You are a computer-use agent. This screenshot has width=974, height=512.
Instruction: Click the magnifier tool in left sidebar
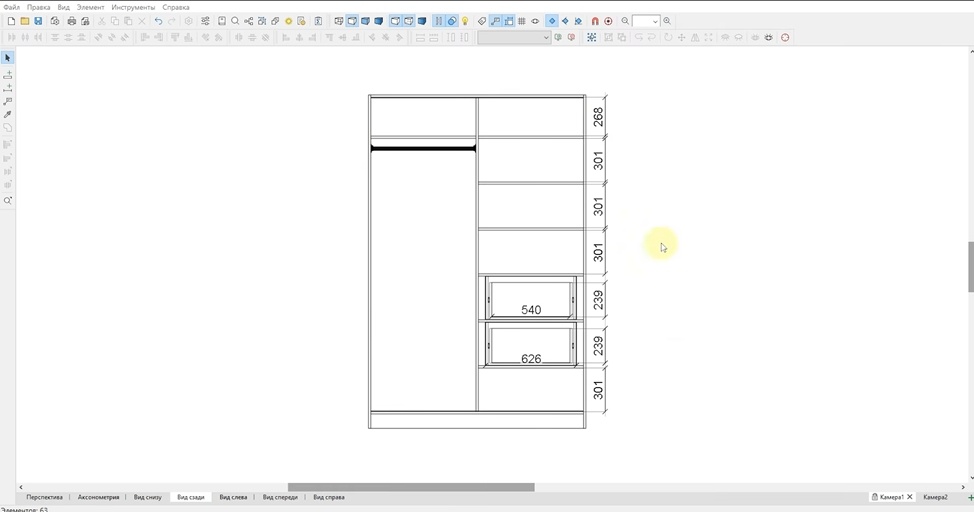7,201
